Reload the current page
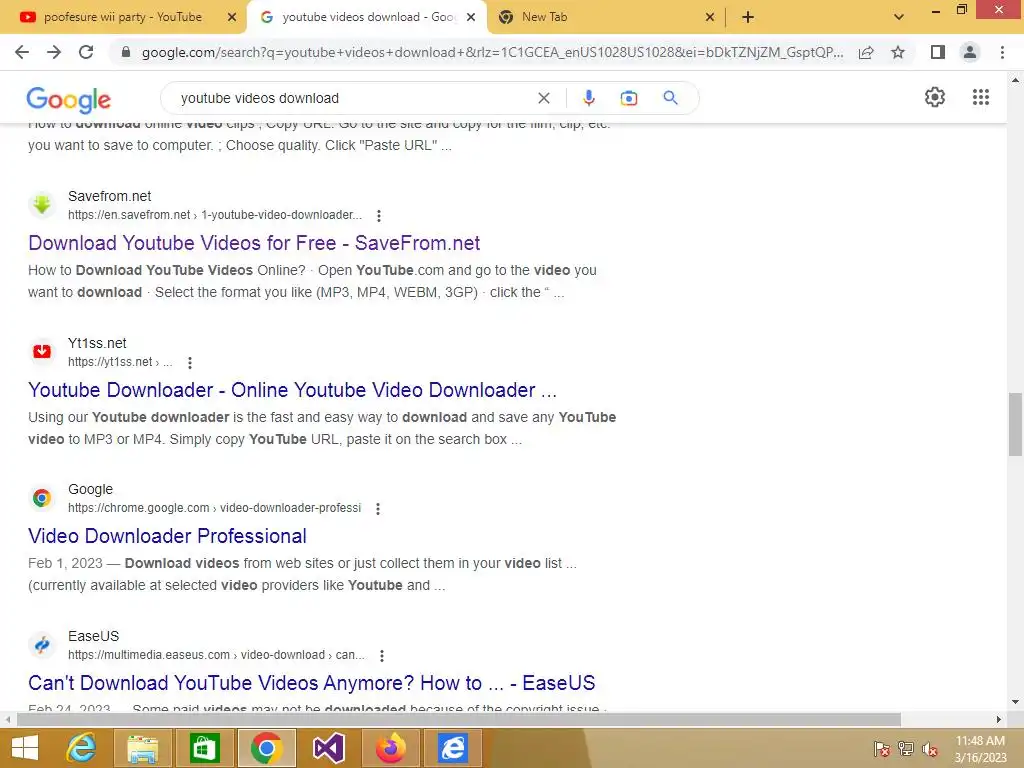1024x768 pixels. [x=86, y=52]
